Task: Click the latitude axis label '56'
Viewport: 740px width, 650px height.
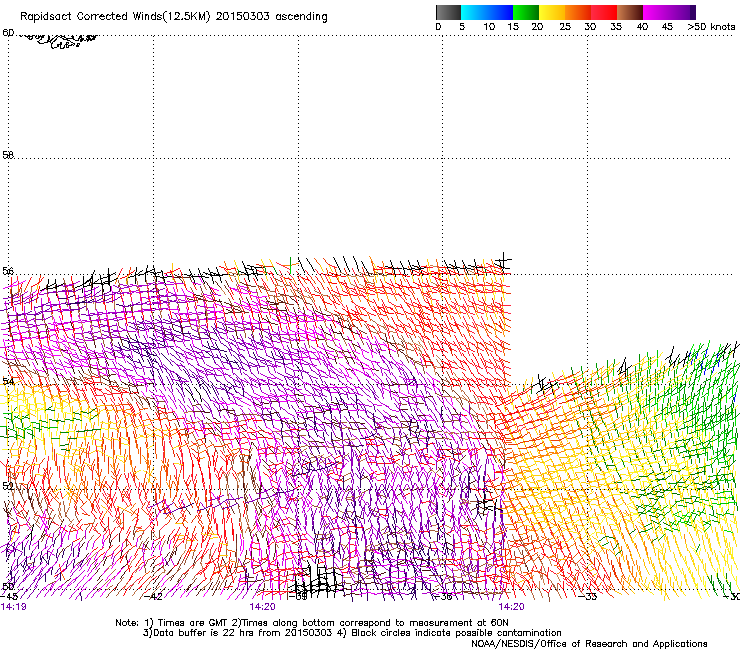Action: point(8,271)
